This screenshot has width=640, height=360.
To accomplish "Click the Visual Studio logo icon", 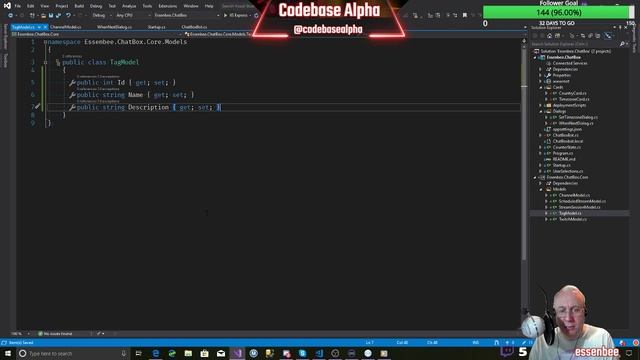I will tap(7, 6).
